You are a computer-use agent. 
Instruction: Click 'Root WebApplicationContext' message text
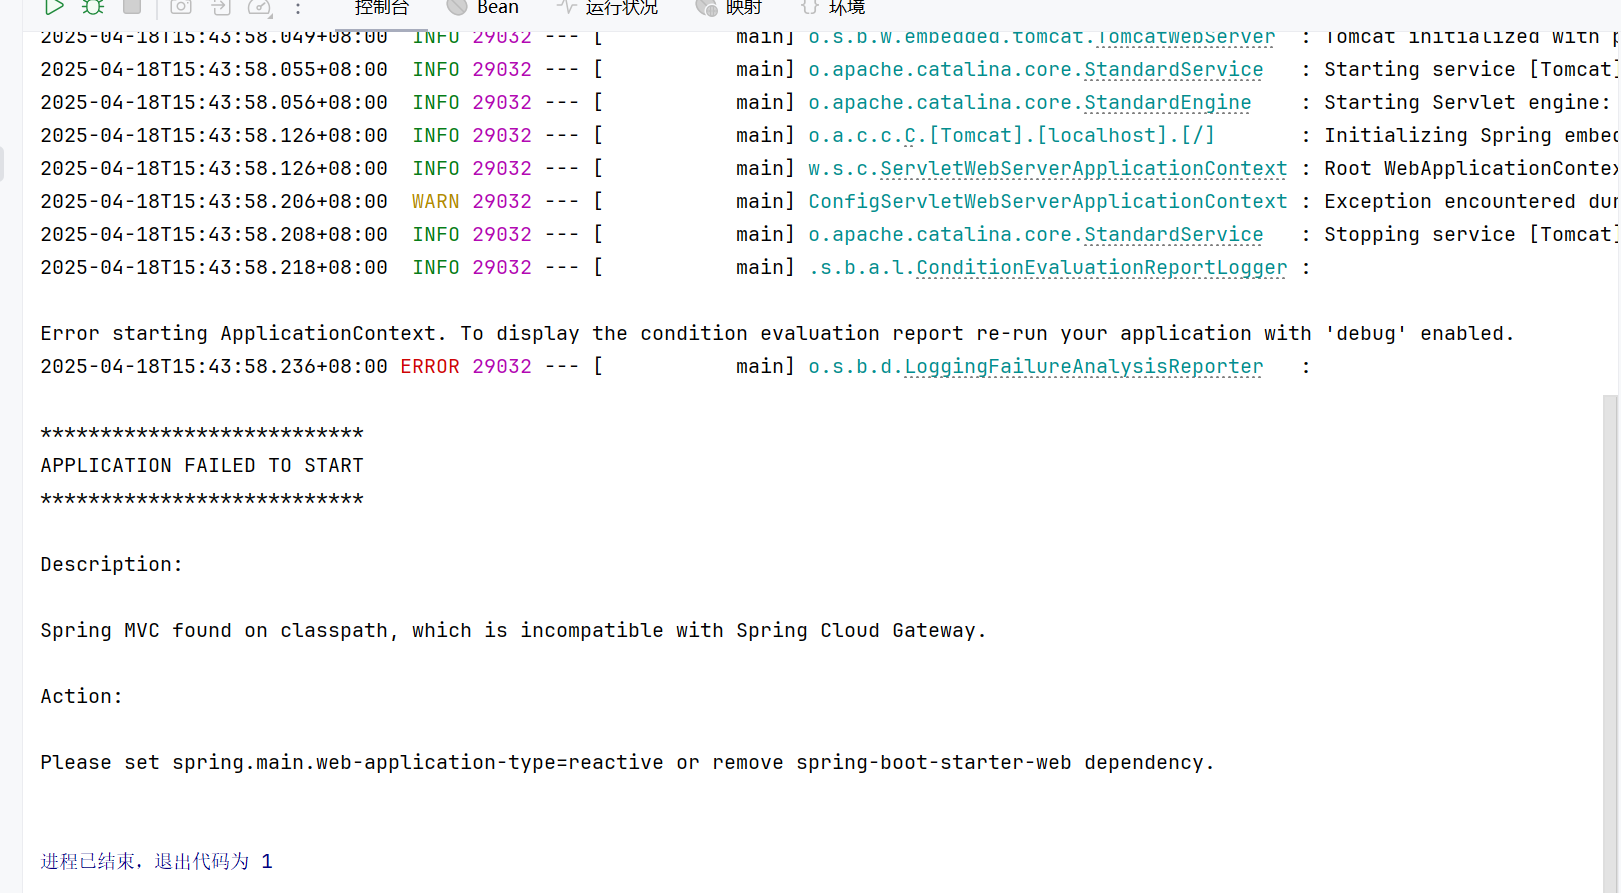pyautogui.click(x=1471, y=169)
